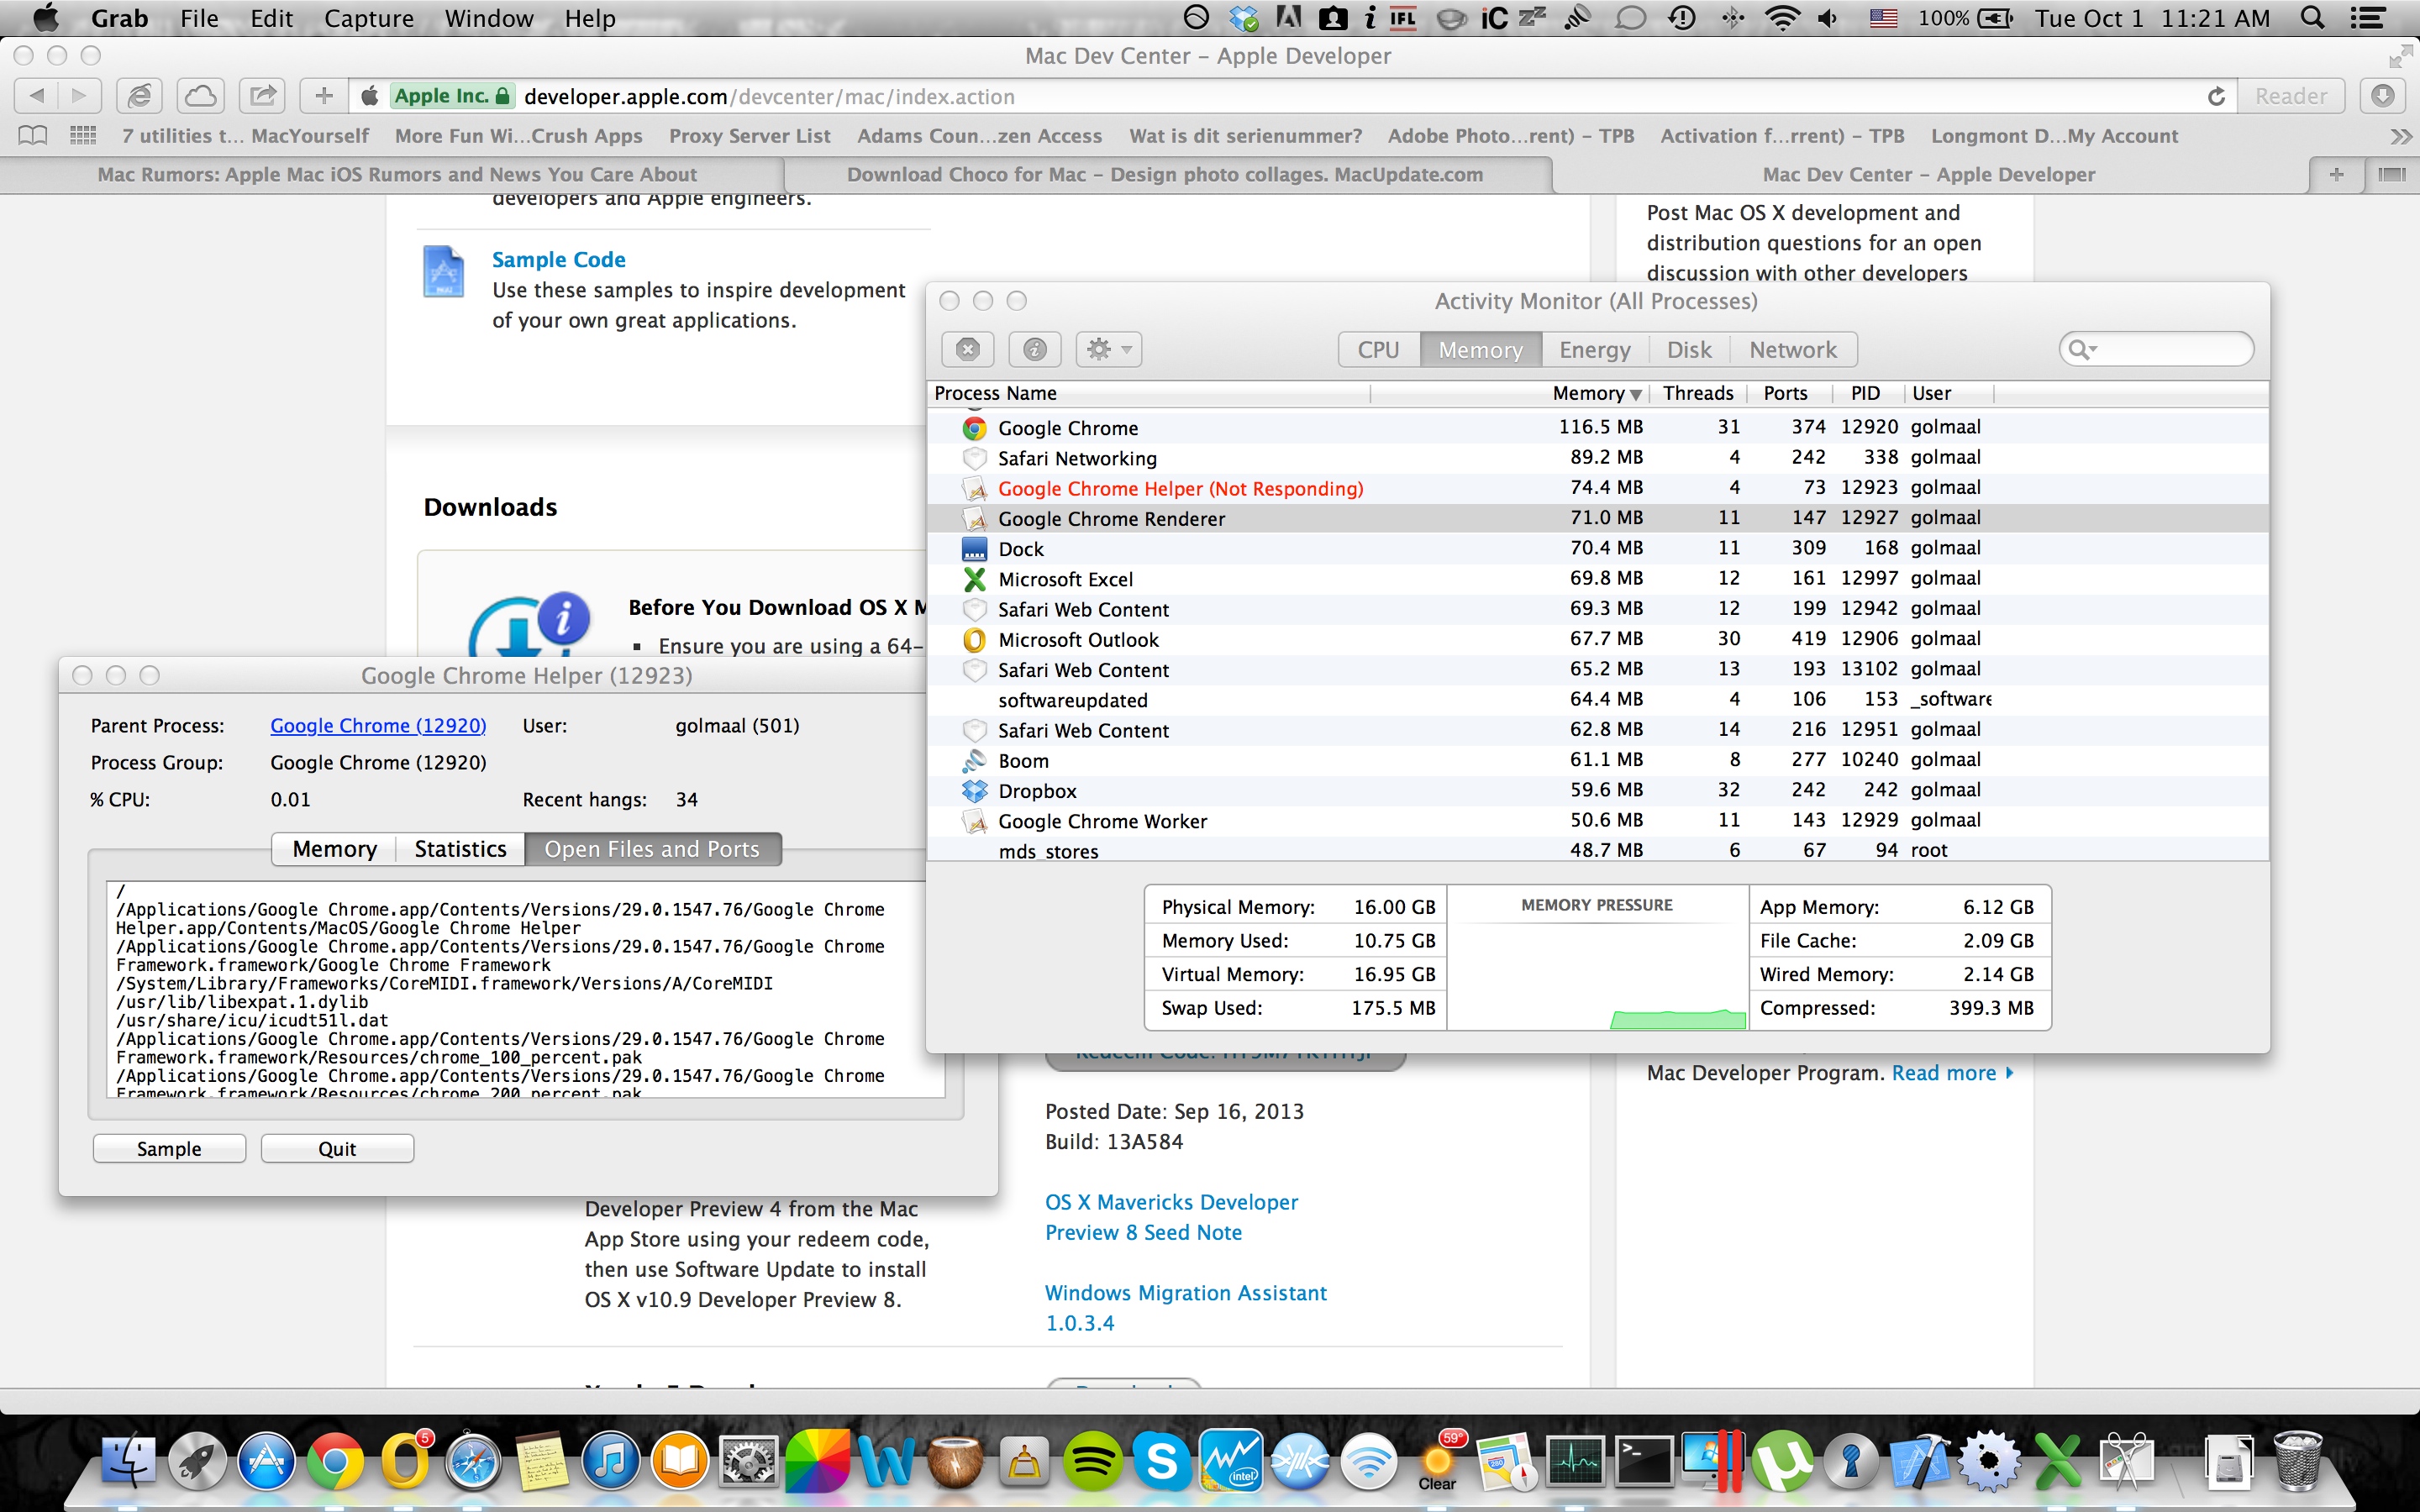Show Safari downloads with the download arrow icon
Screen dimensions: 2420x1512
pos(2383,96)
